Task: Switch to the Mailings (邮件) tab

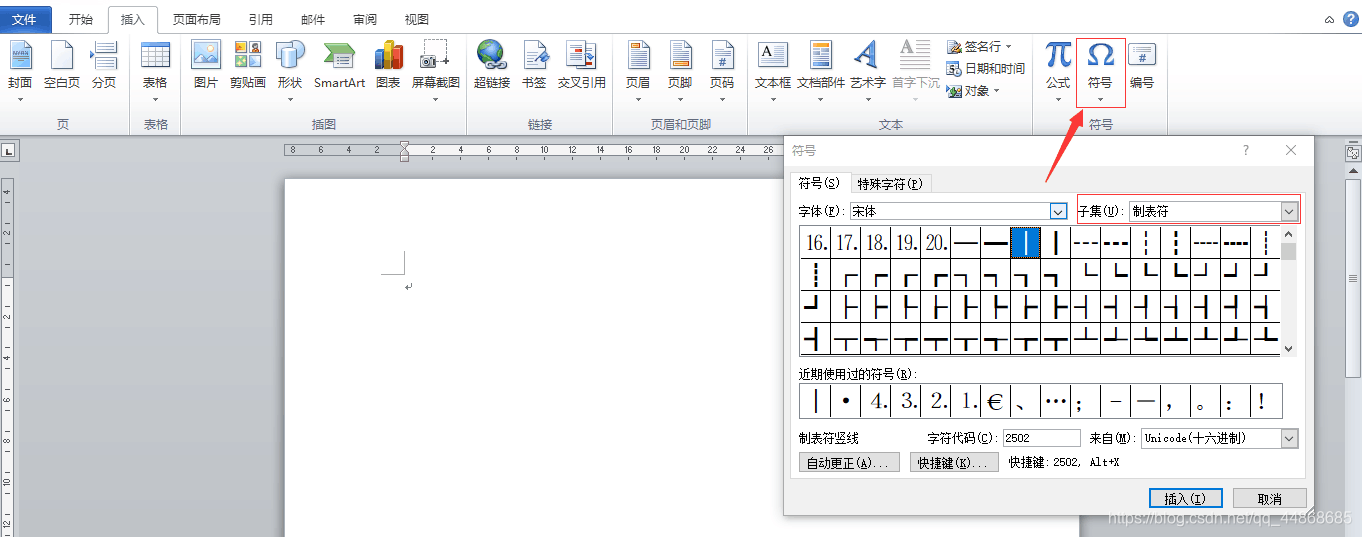Action: (x=313, y=19)
